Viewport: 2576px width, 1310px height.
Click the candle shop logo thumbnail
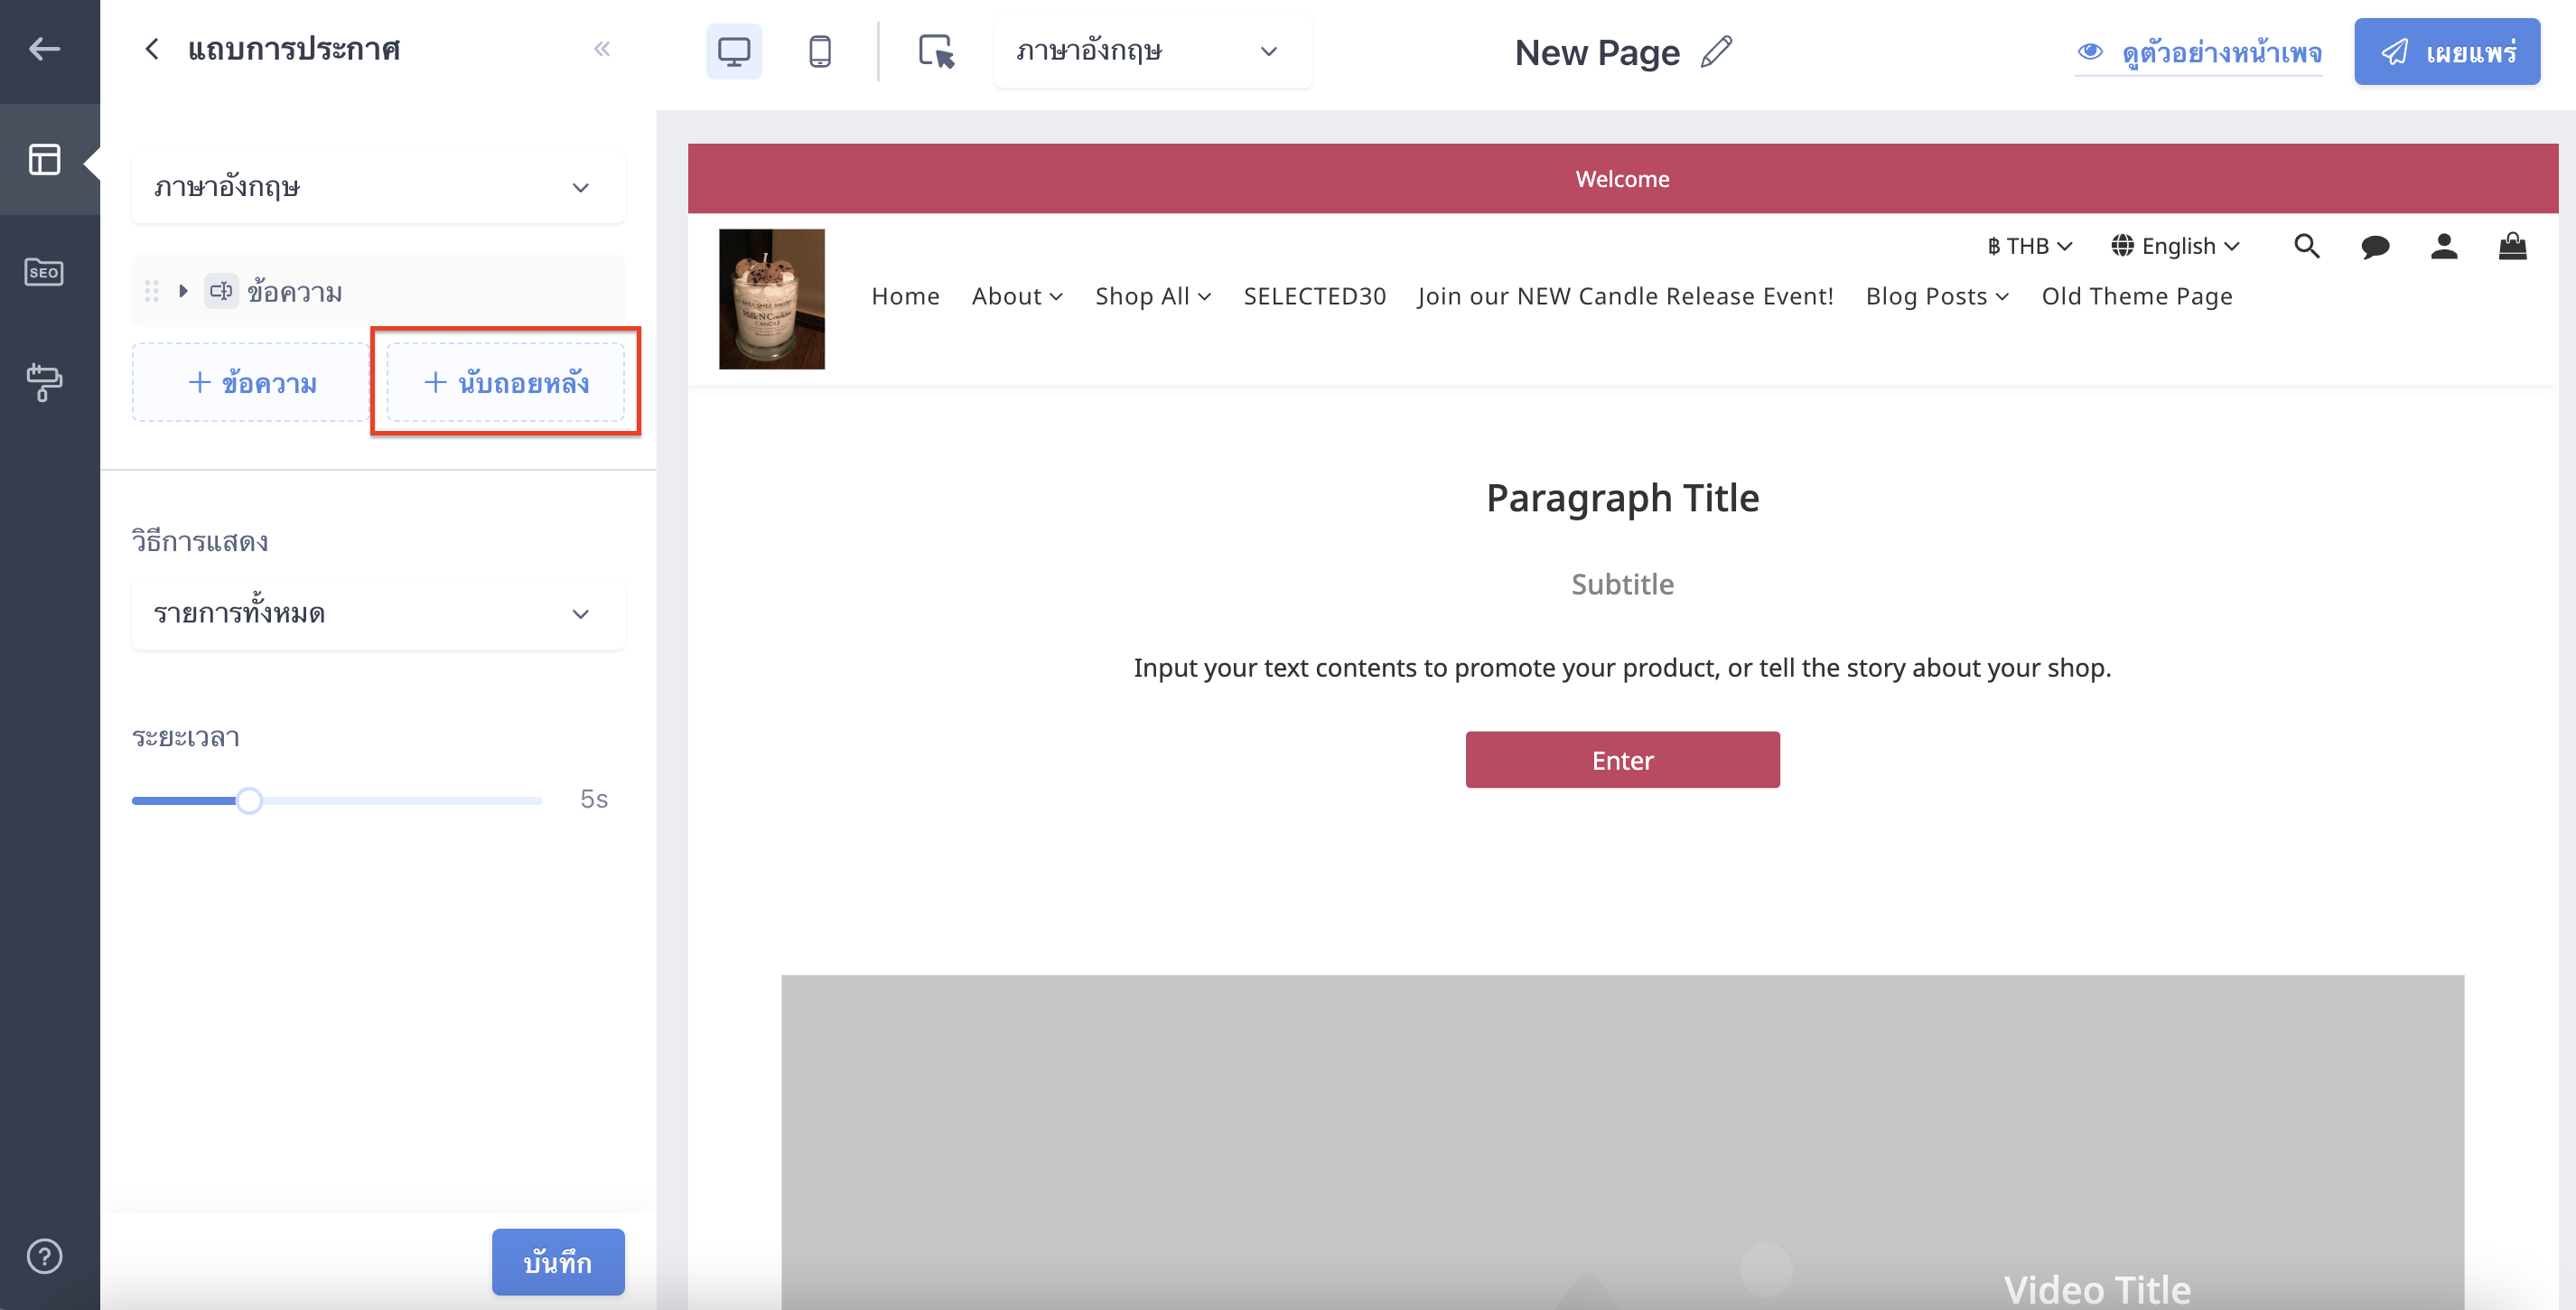pos(772,299)
